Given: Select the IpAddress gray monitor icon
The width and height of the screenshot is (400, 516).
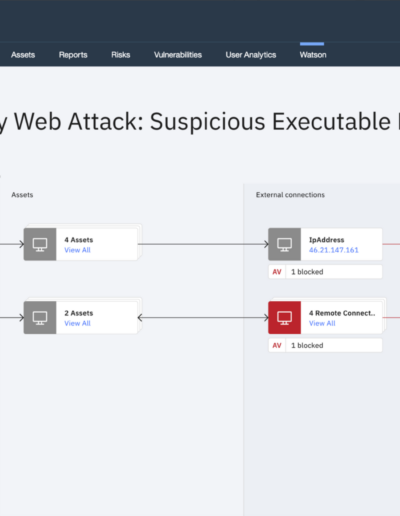Looking at the screenshot, I should pos(284,244).
